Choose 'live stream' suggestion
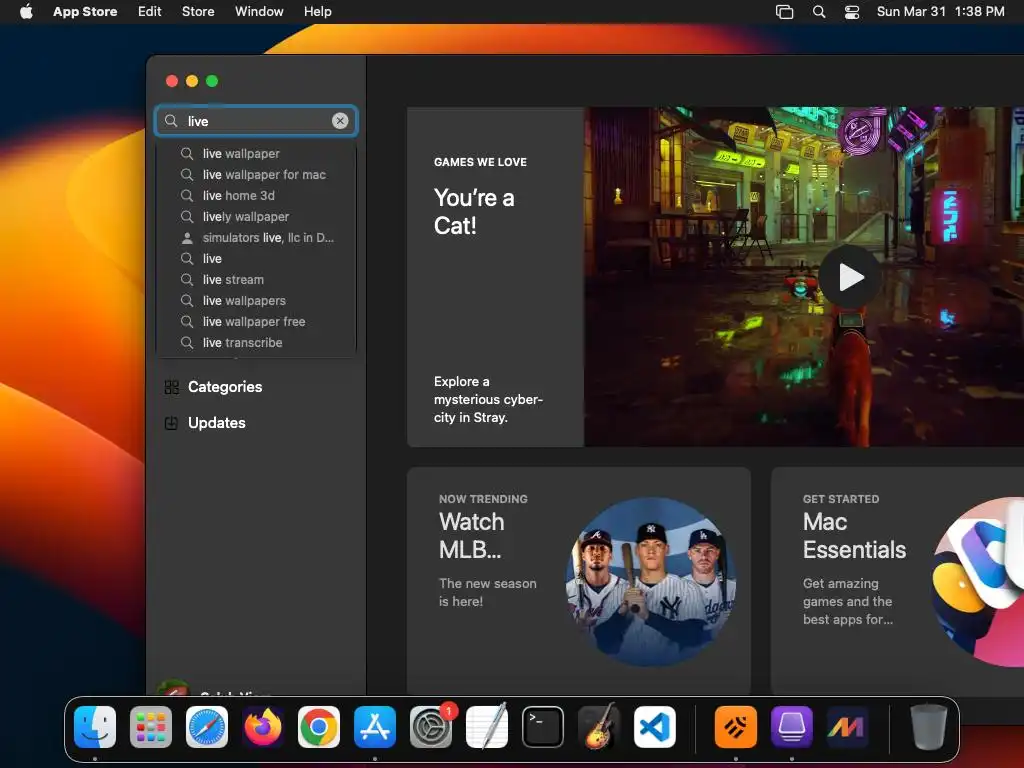 coord(256,280)
